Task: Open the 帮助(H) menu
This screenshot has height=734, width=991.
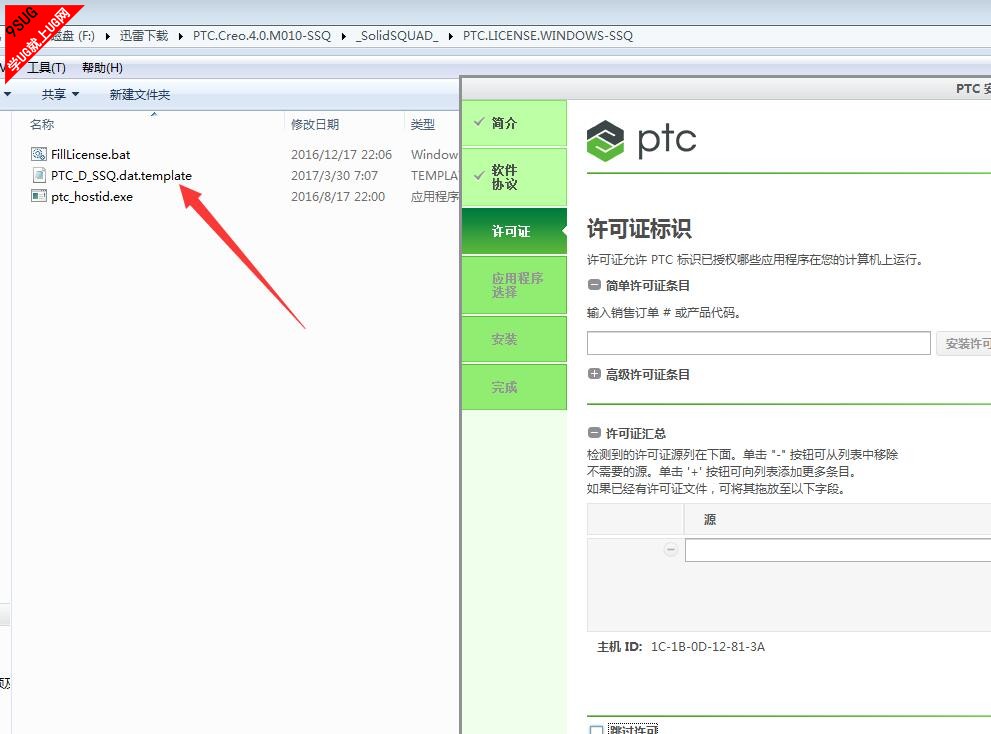Action: click(x=102, y=68)
